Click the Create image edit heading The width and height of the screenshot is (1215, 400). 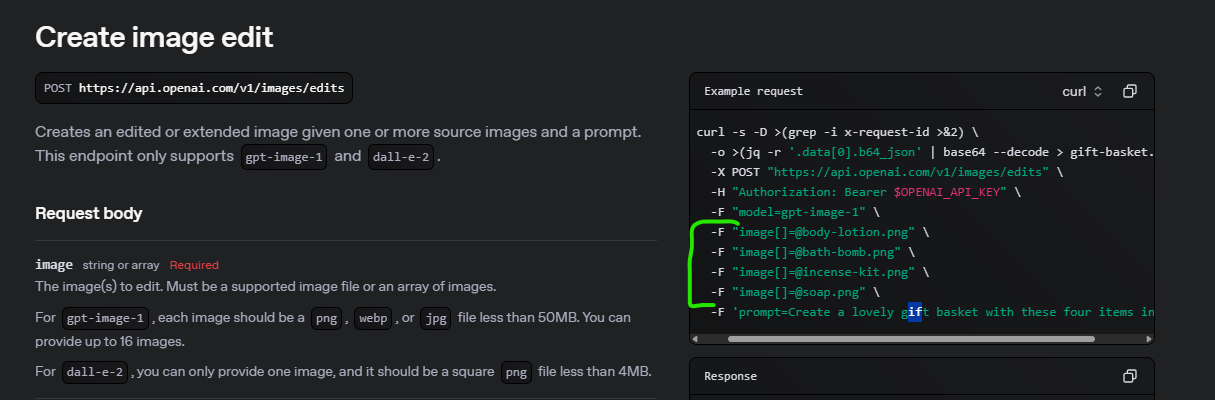pos(154,37)
